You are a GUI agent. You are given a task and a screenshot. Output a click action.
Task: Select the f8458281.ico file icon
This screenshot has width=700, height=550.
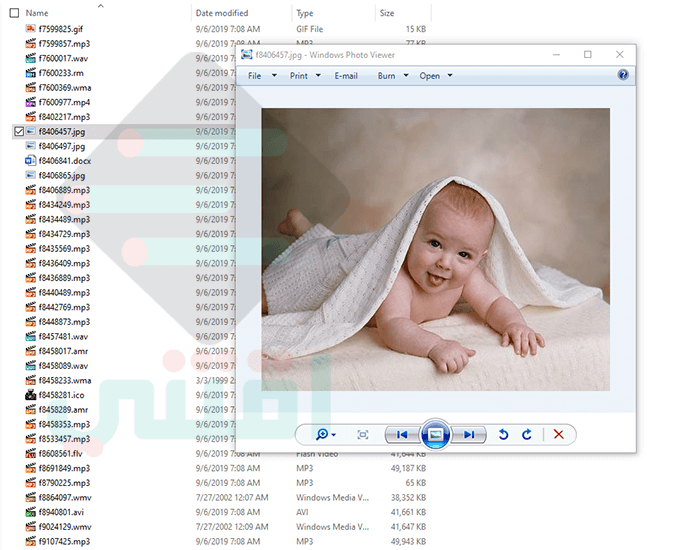[x=30, y=395]
